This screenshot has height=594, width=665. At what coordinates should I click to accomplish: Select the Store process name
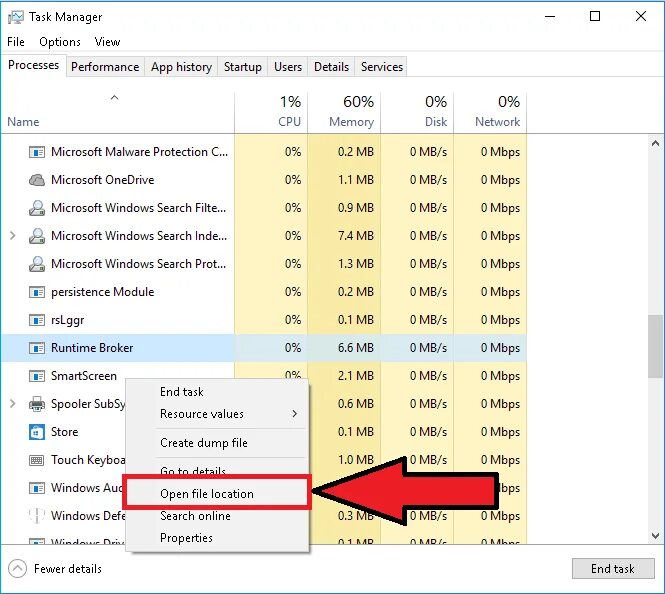pos(64,432)
